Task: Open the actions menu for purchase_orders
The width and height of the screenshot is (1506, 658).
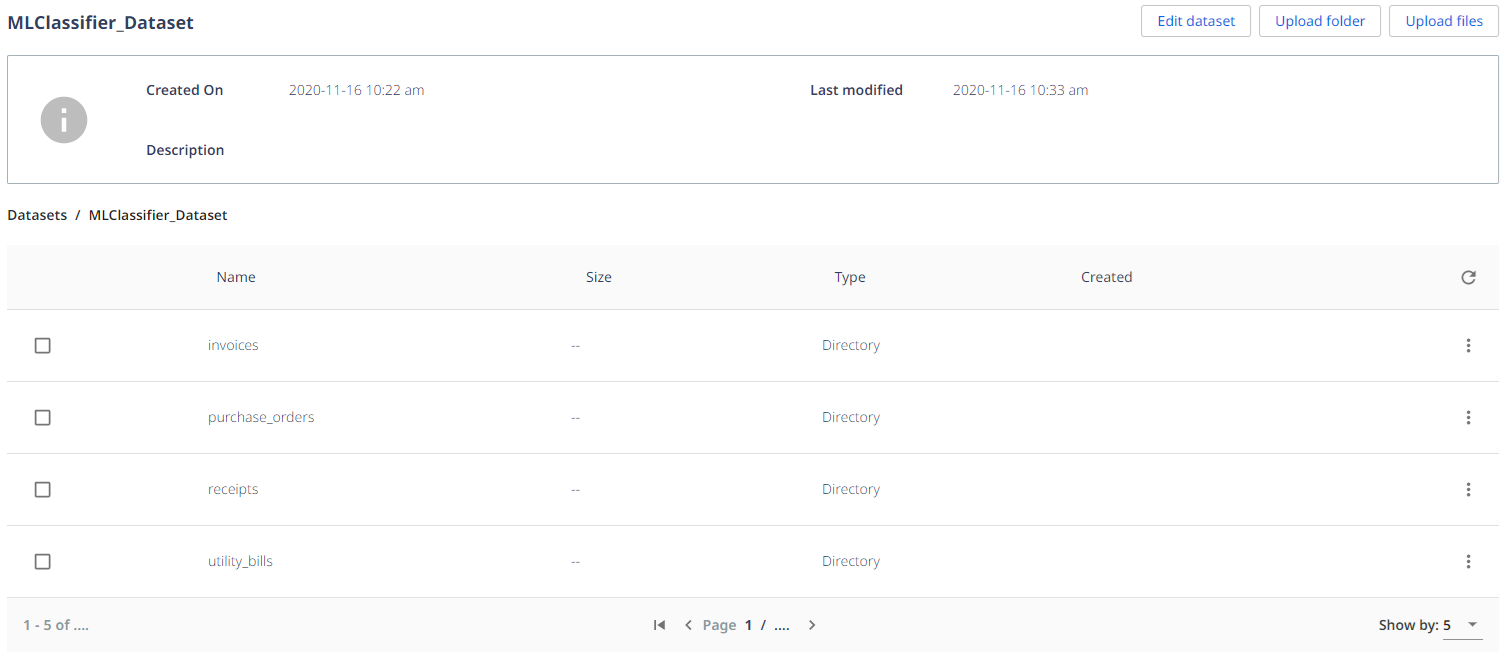Action: pos(1468,417)
